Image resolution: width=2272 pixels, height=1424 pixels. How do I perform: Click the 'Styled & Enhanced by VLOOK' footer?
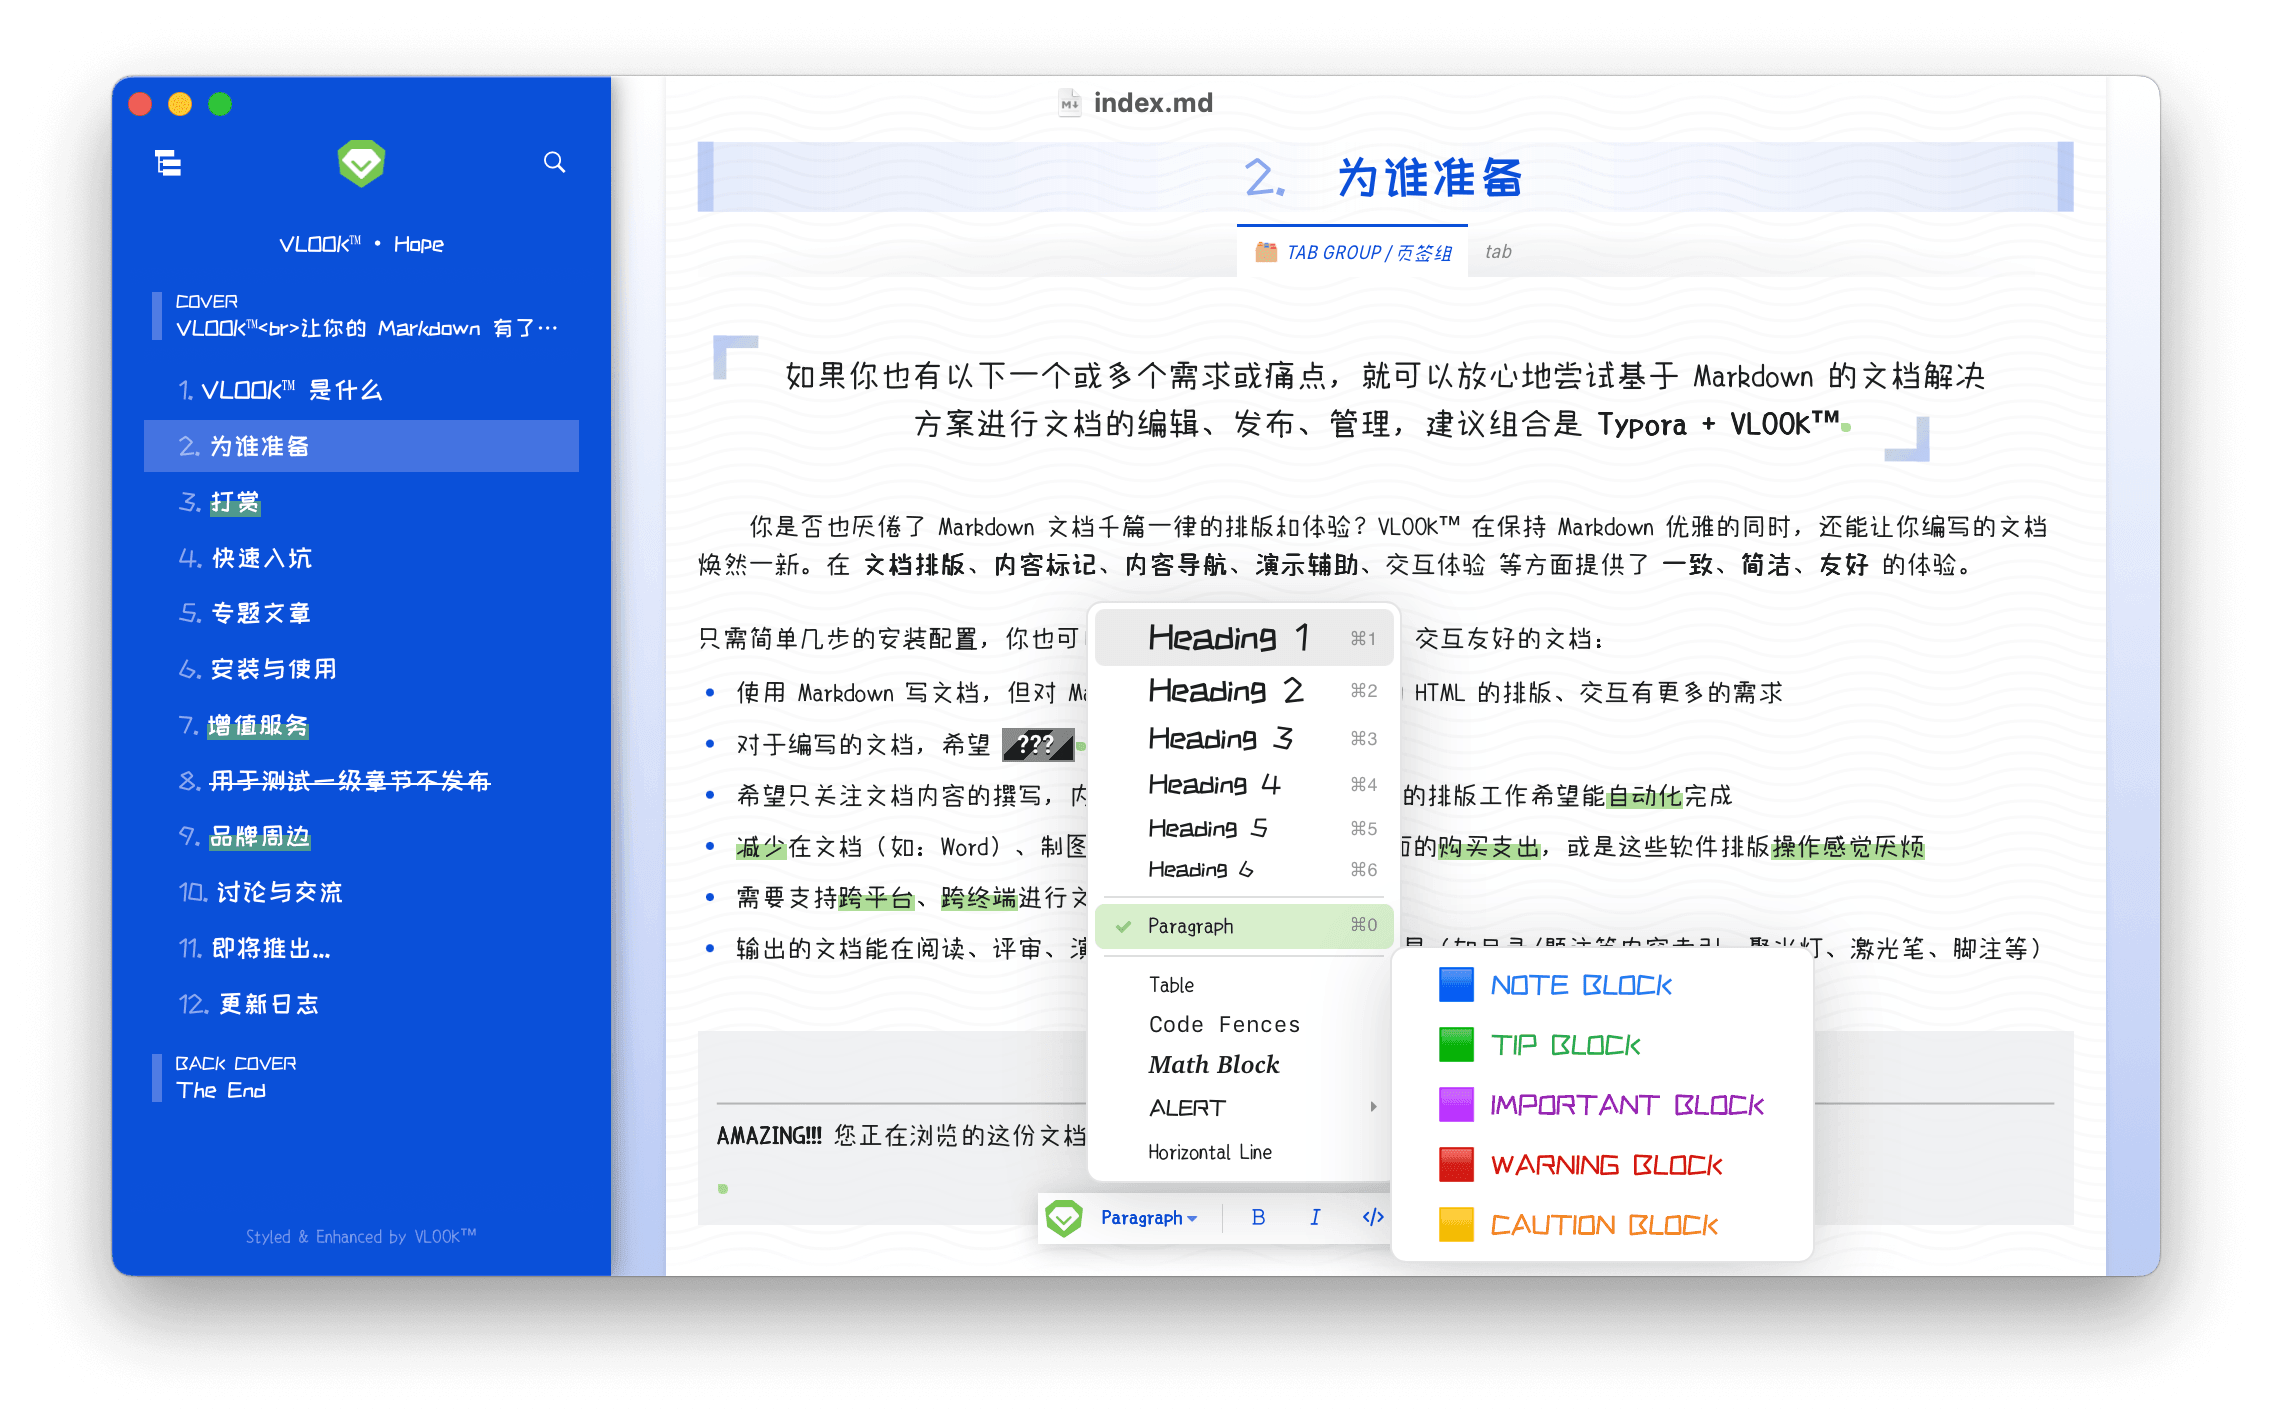(361, 1237)
